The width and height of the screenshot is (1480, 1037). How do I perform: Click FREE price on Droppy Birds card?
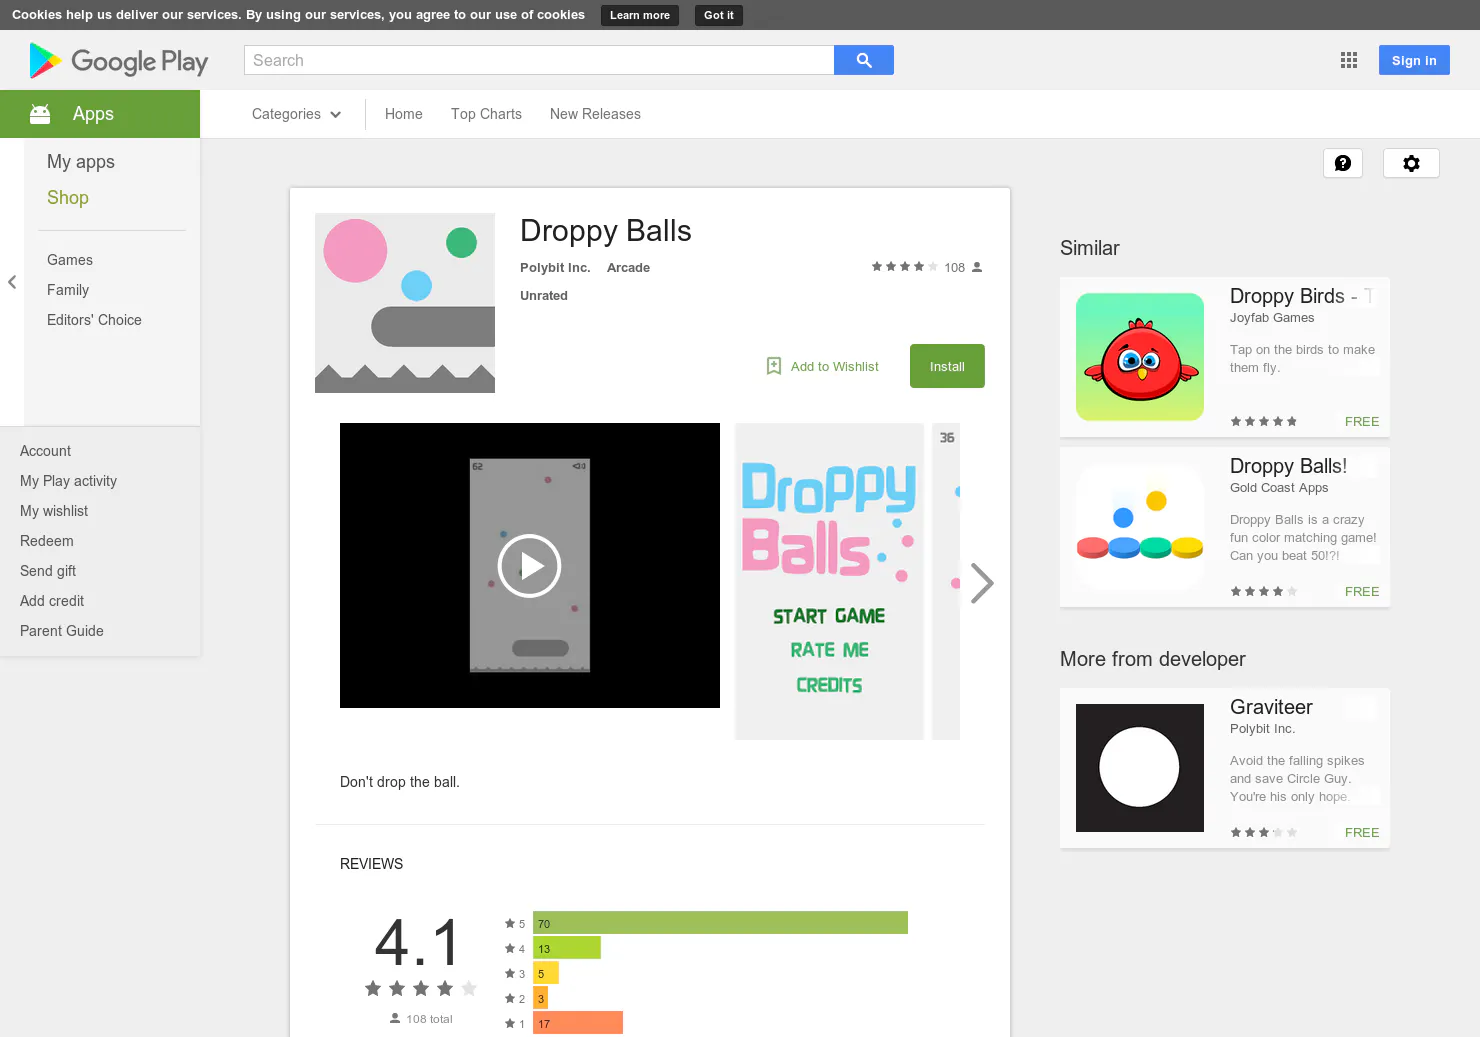click(x=1362, y=422)
